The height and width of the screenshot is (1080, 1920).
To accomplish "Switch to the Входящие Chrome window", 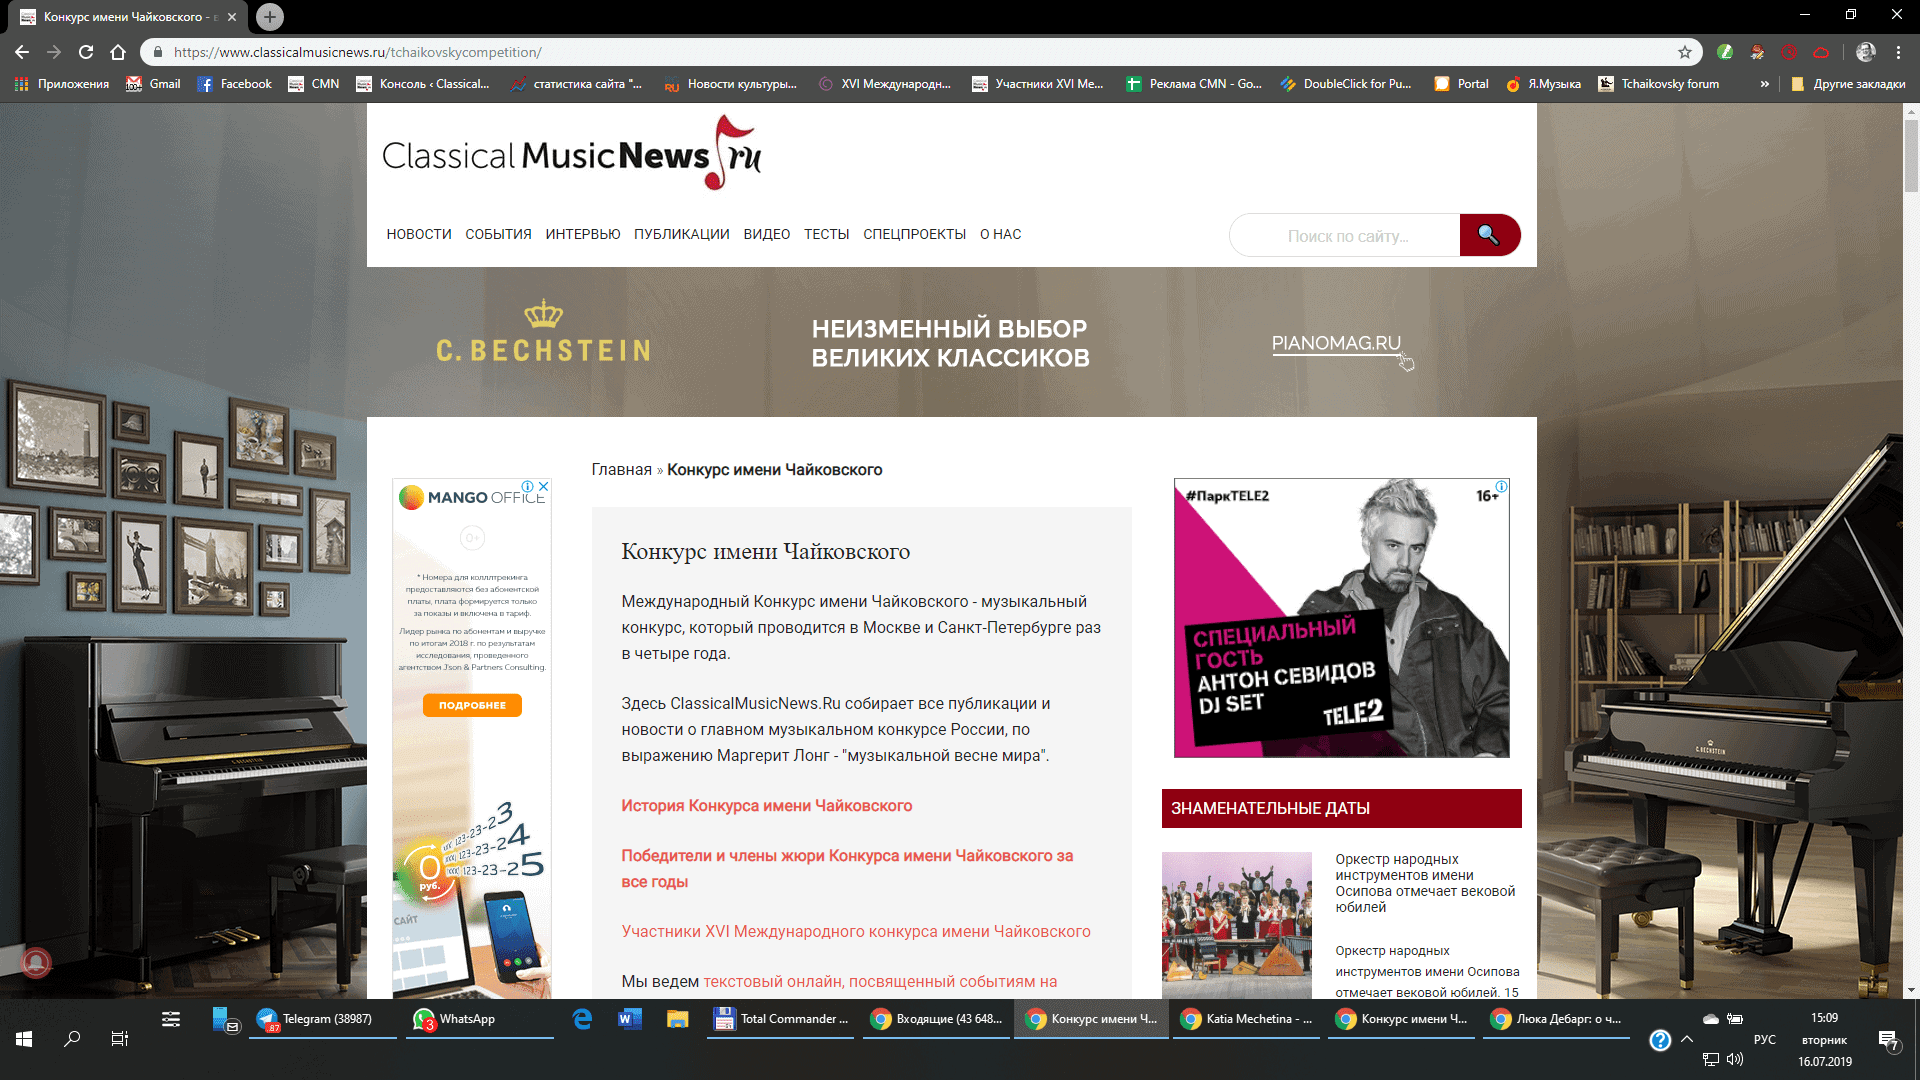I will pos(937,1019).
